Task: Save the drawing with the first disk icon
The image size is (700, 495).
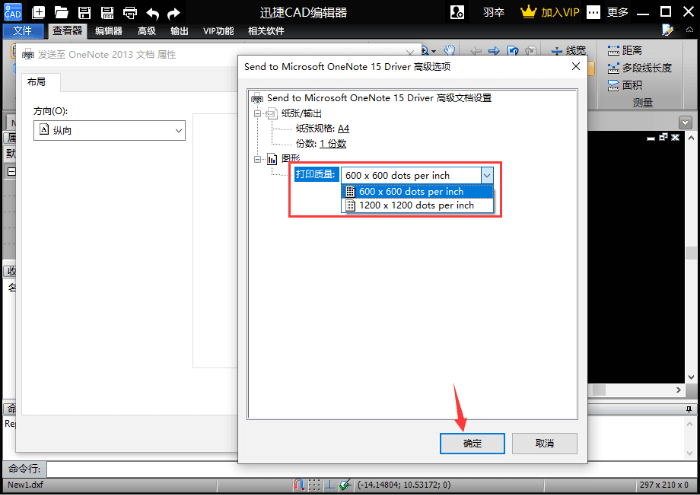Action: (84, 12)
